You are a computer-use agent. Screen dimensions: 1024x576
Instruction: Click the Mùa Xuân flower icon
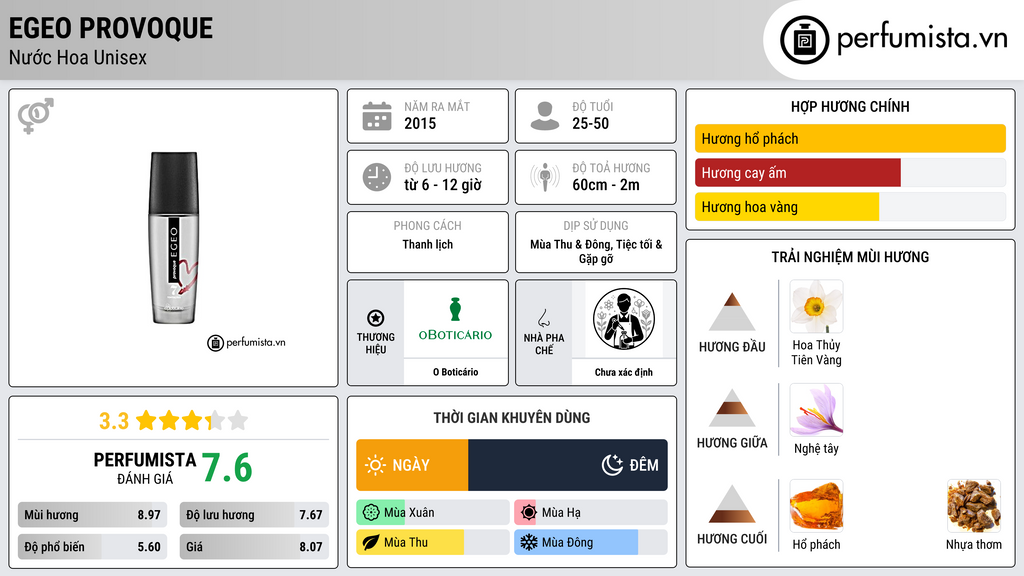tap(371, 513)
